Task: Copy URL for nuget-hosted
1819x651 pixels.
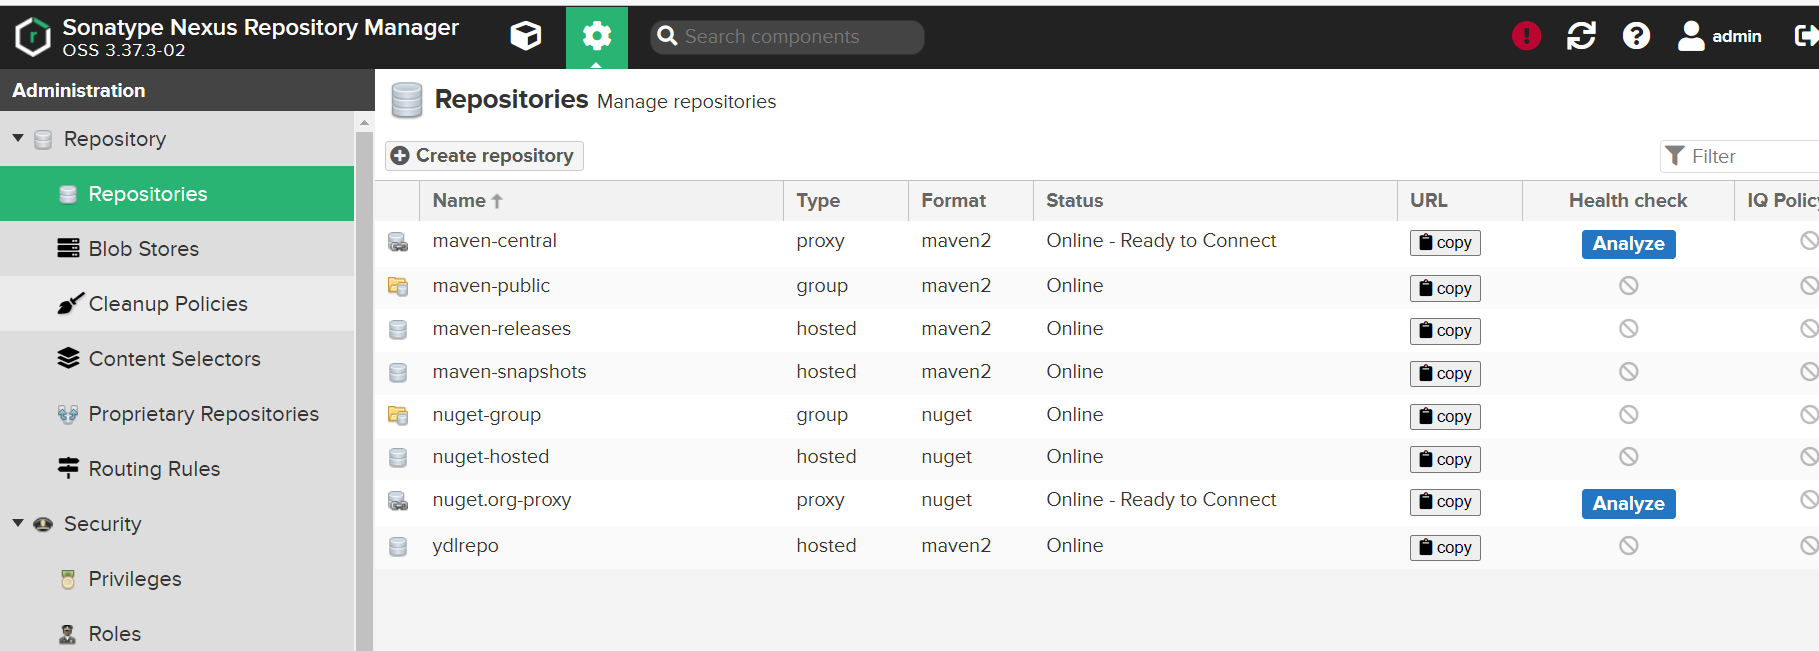Action: tap(1445, 460)
